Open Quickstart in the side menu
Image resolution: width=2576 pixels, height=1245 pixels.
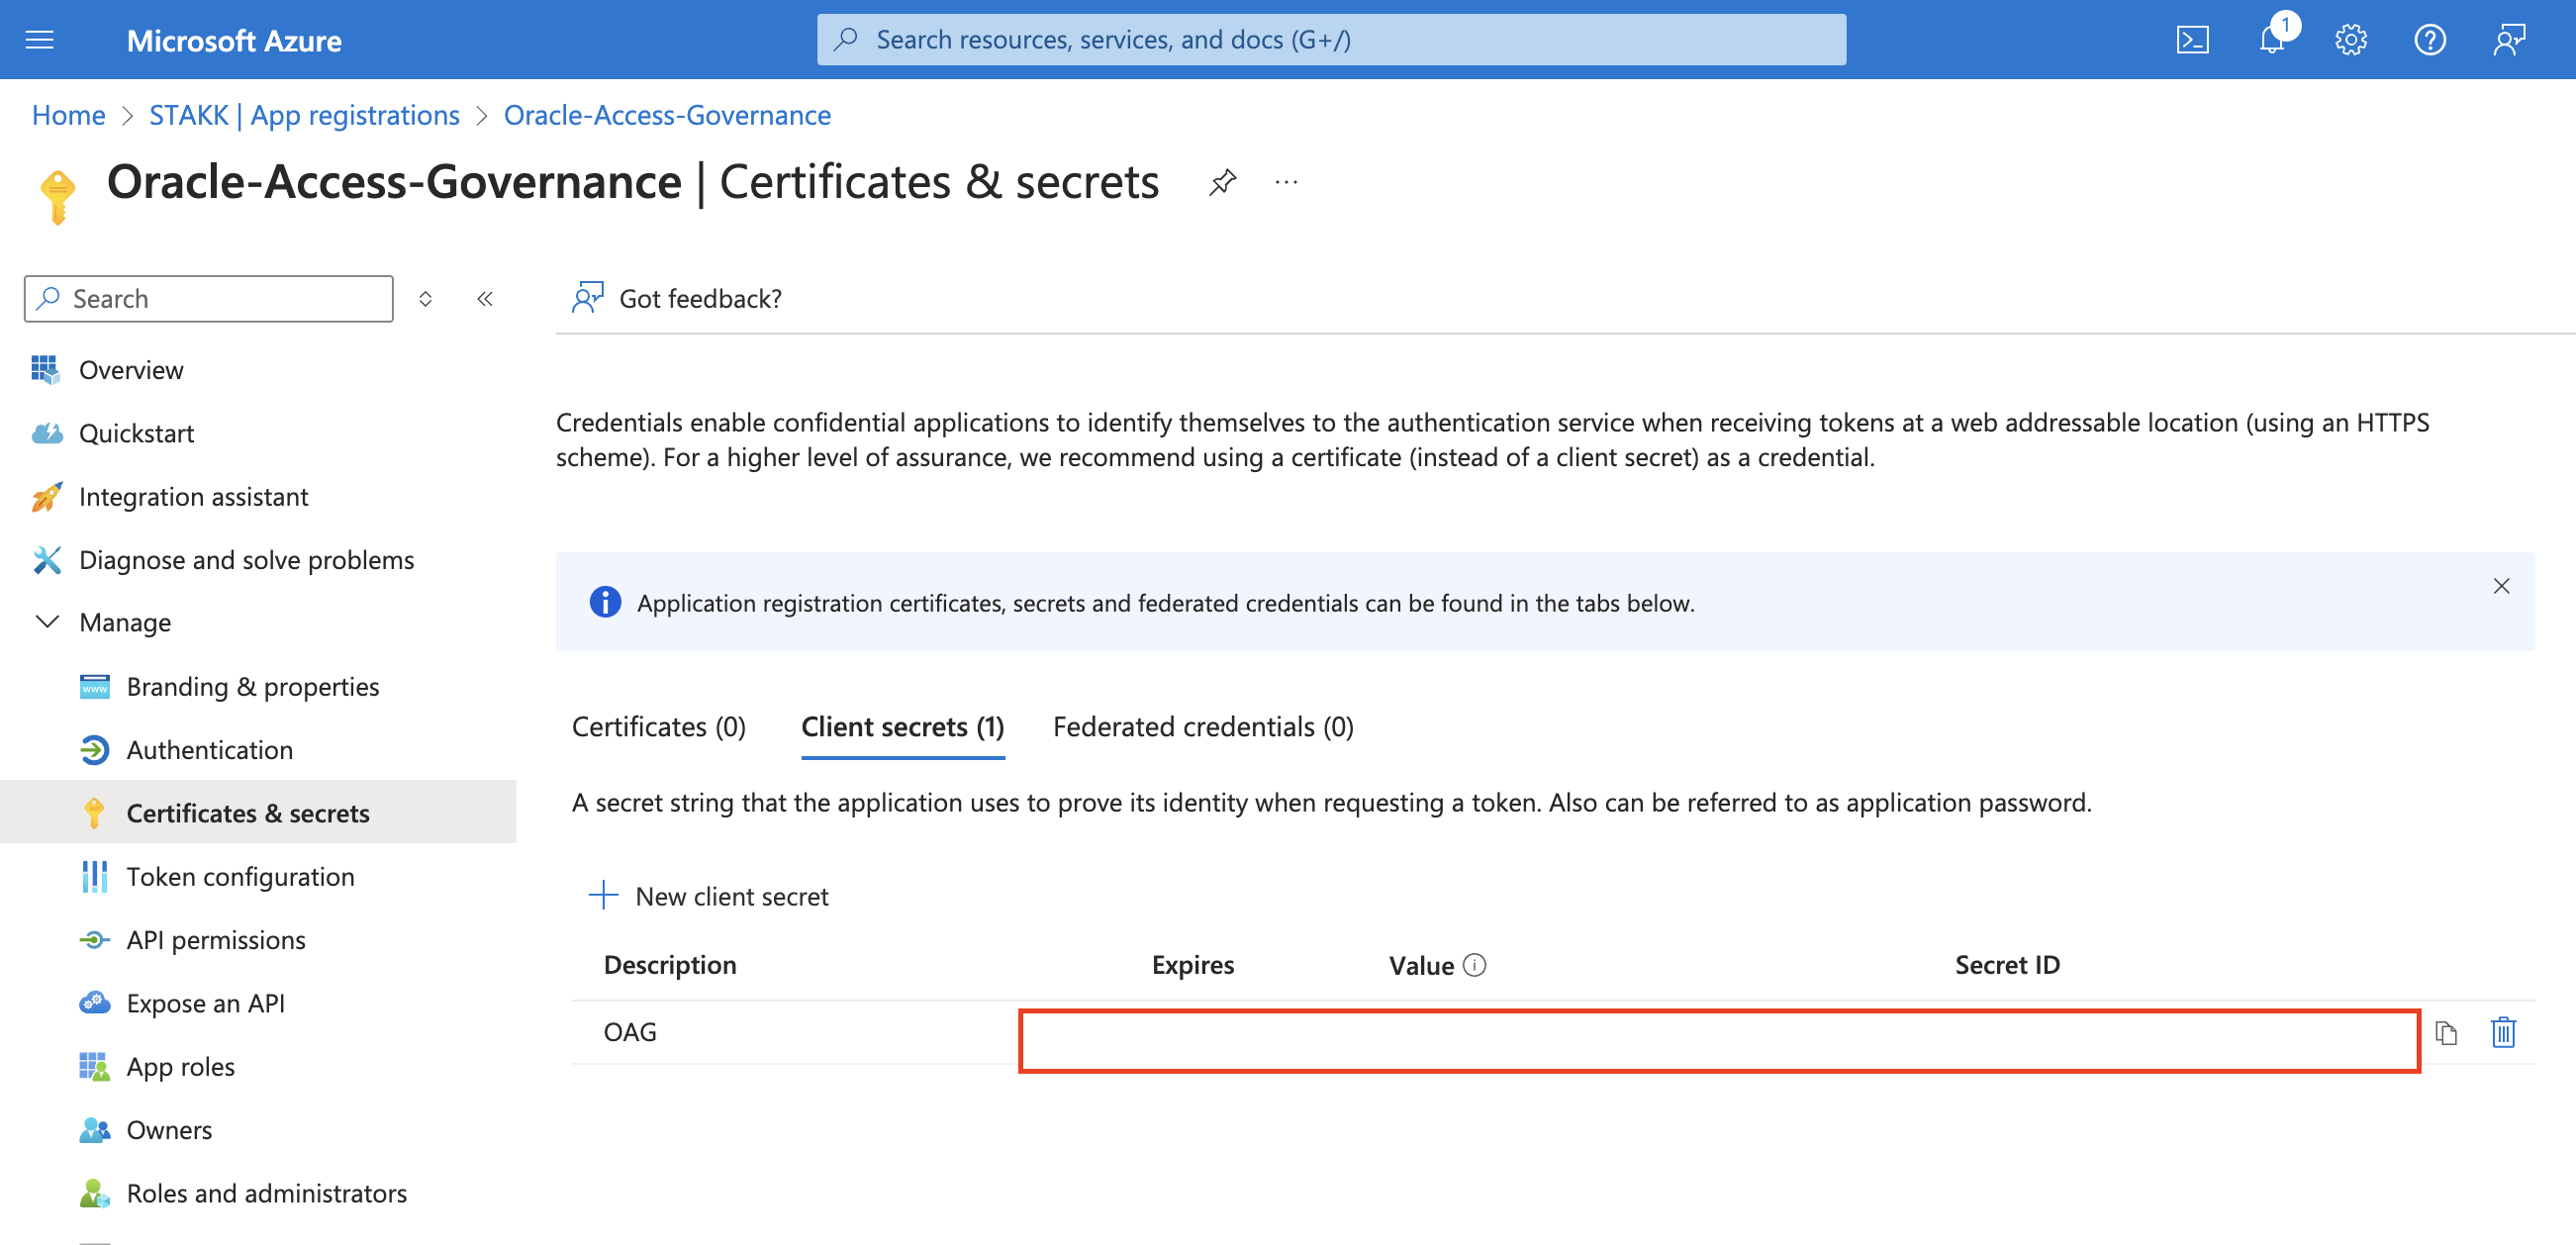click(136, 433)
